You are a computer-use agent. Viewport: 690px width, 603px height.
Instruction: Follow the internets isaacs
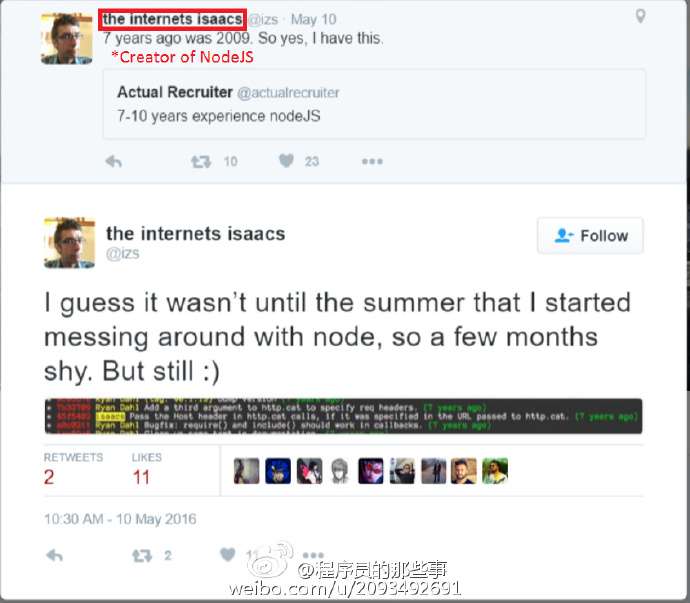point(590,235)
